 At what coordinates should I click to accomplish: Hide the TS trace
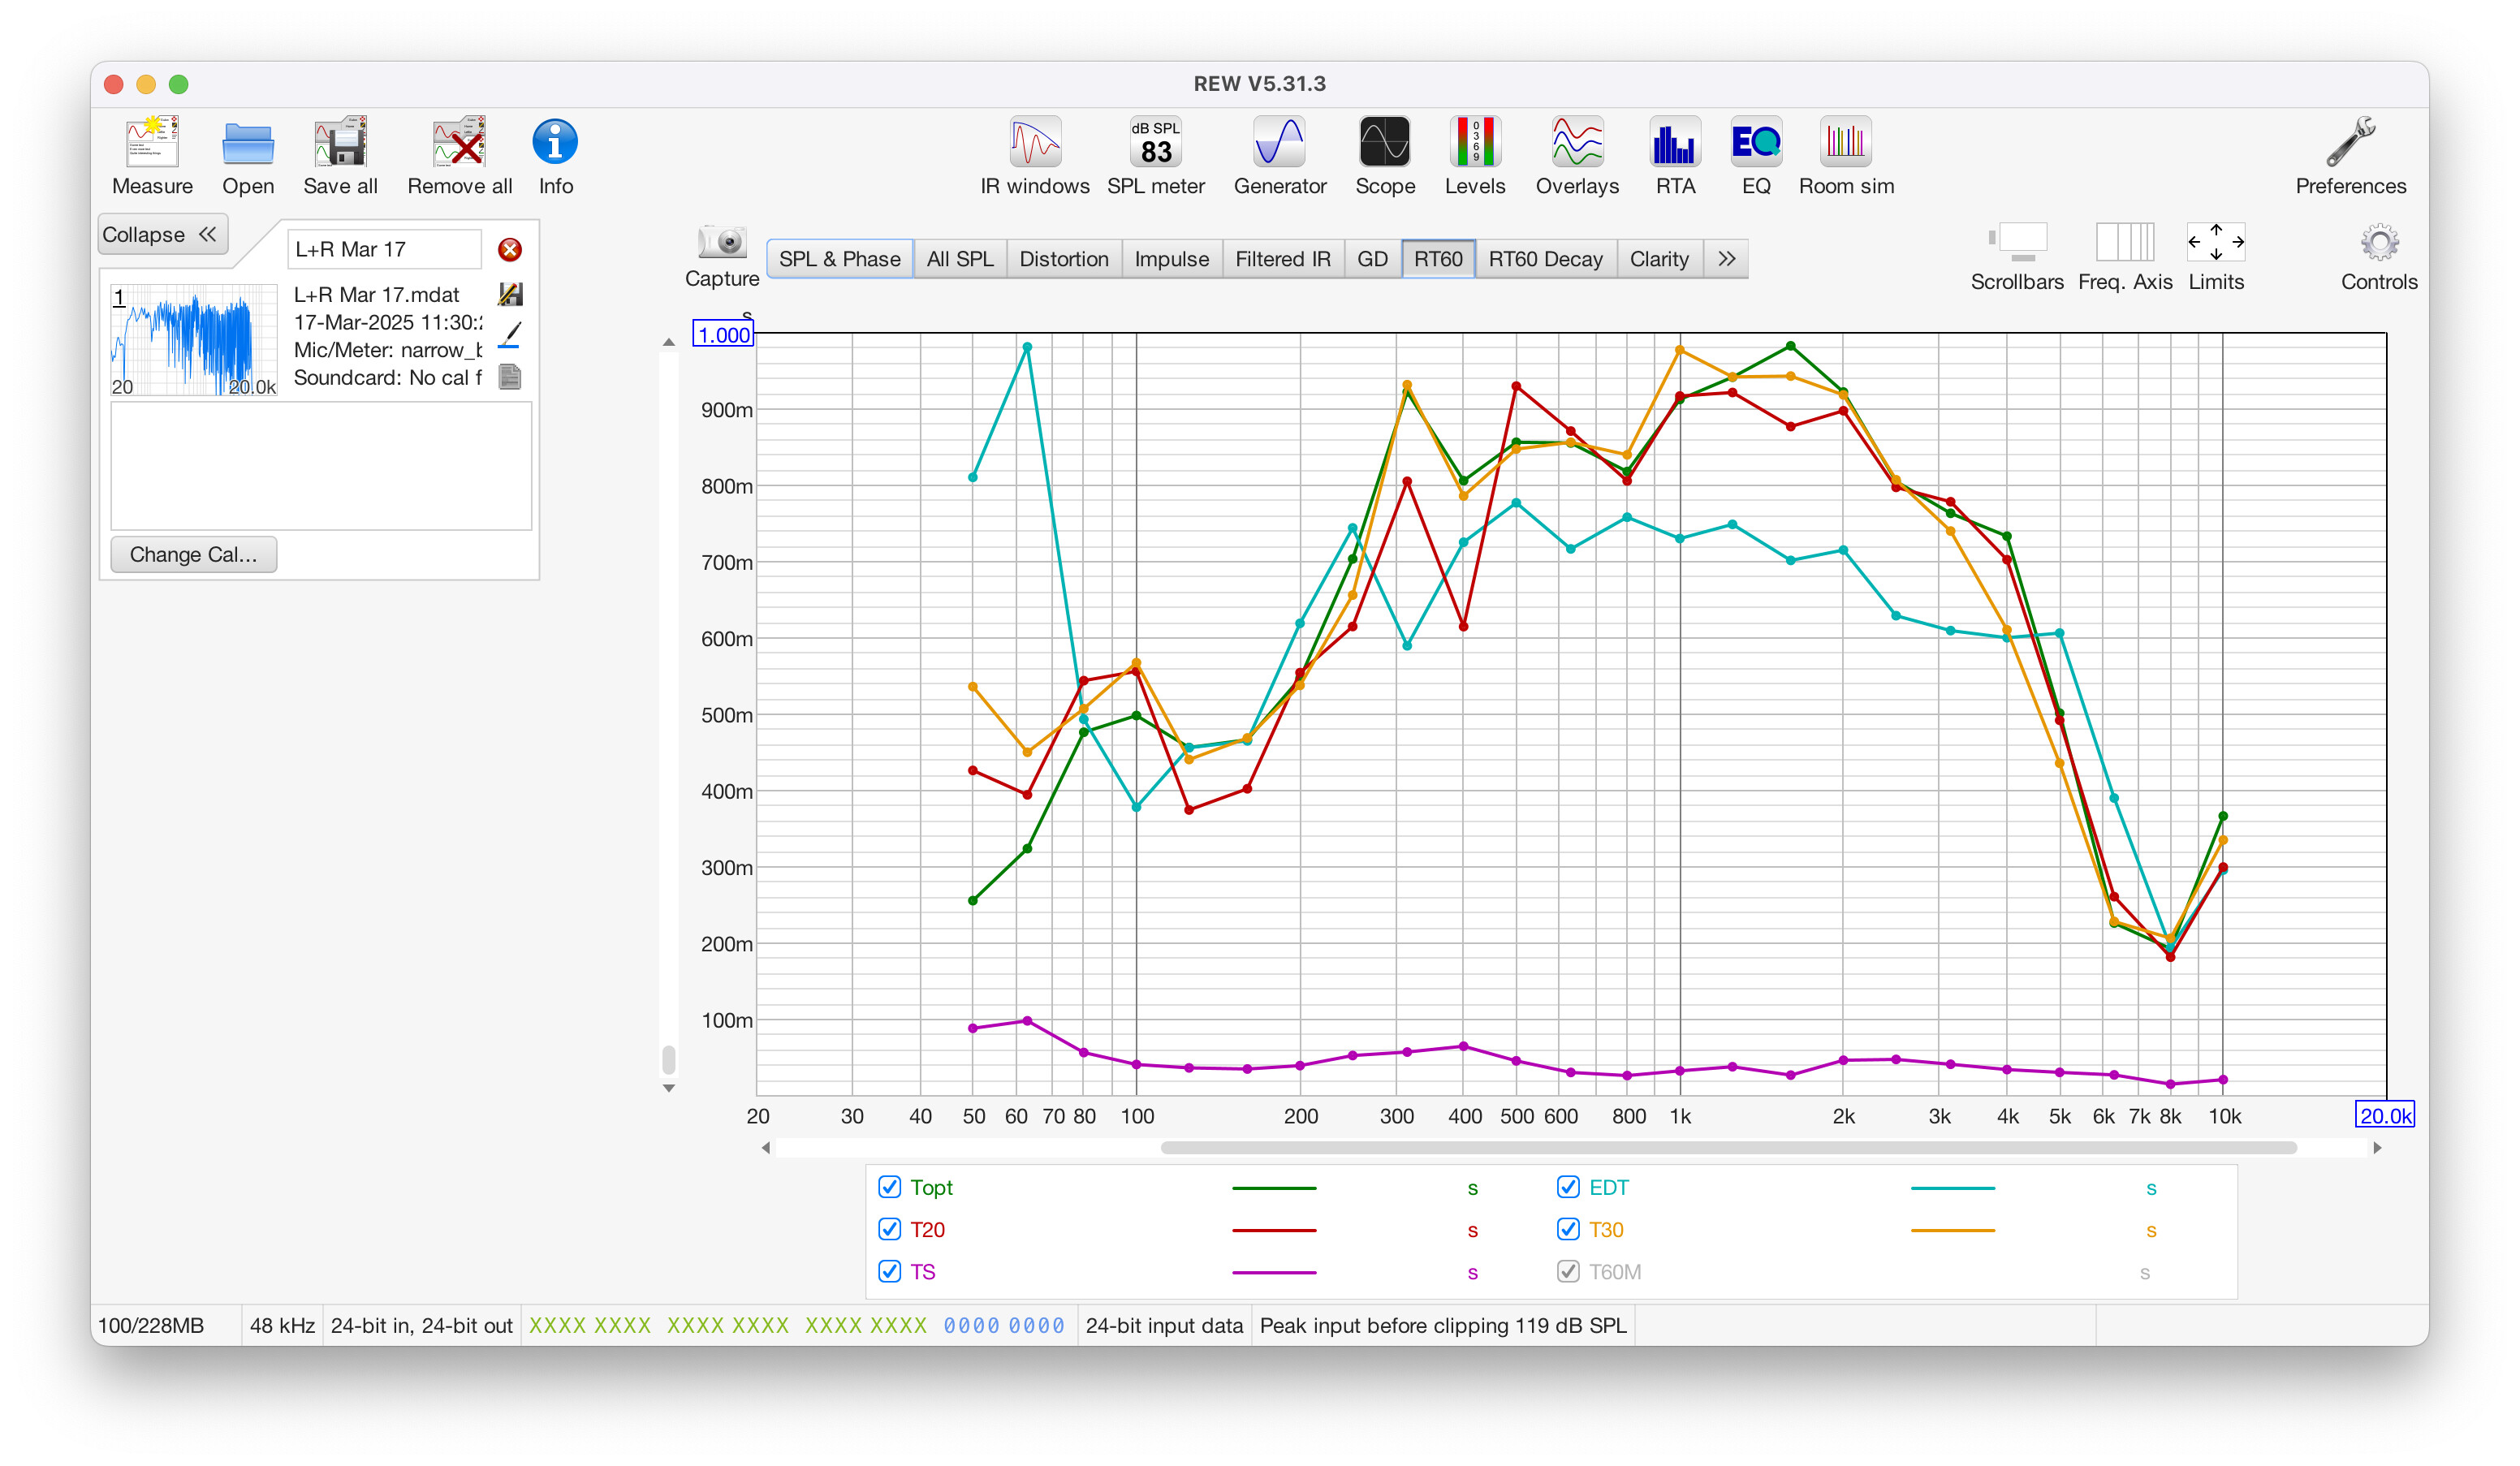[889, 1271]
